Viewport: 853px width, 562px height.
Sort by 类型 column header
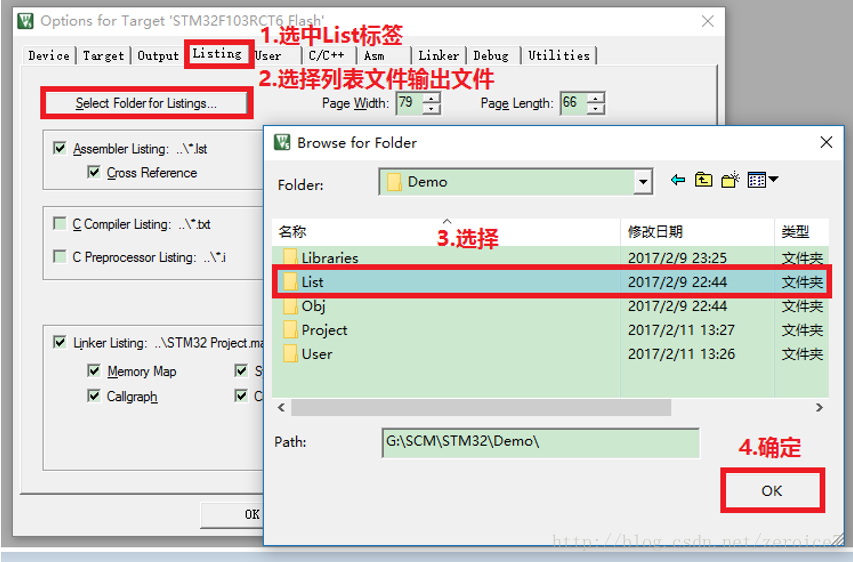pos(802,232)
